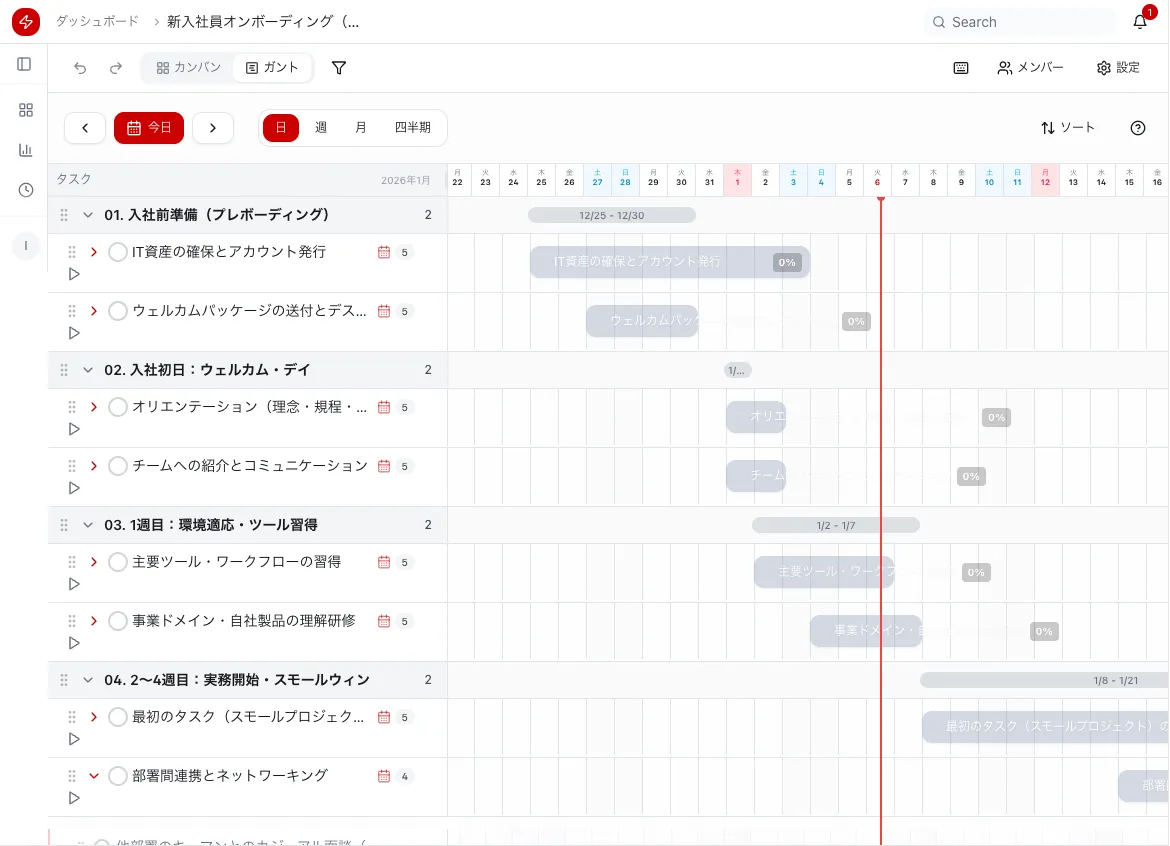Start timer for IT資産の確保とアカウント発行
Image resolution: width=1170 pixels, height=846 pixels.
click(74, 274)
